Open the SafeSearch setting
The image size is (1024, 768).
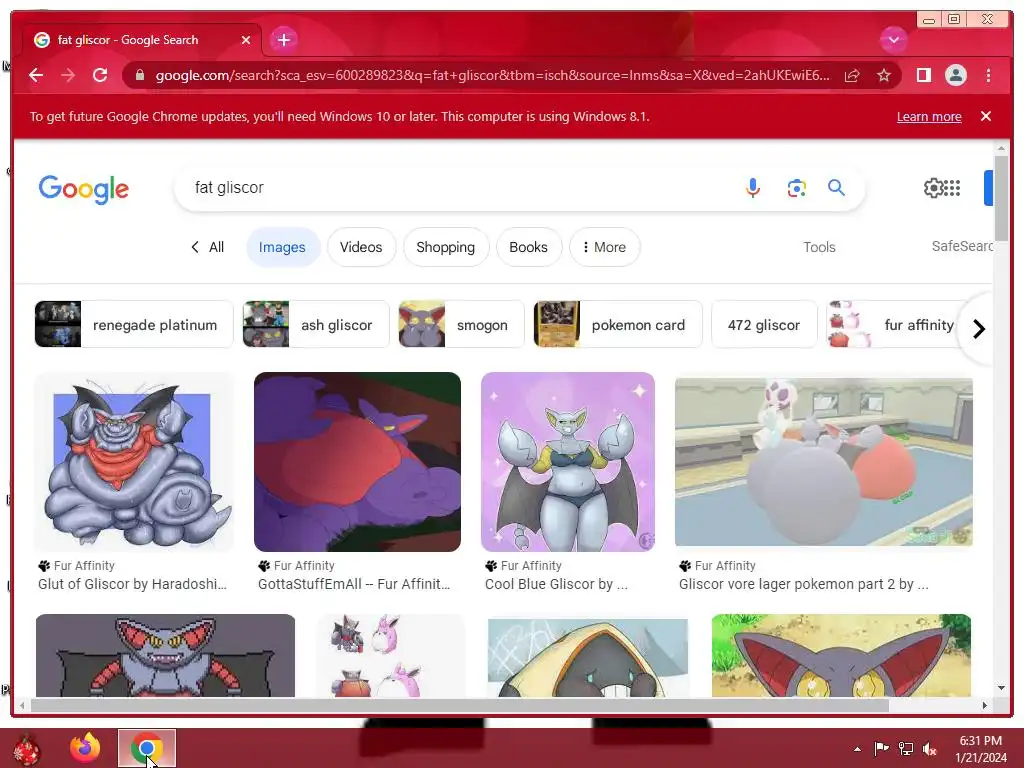click(962, 246)
